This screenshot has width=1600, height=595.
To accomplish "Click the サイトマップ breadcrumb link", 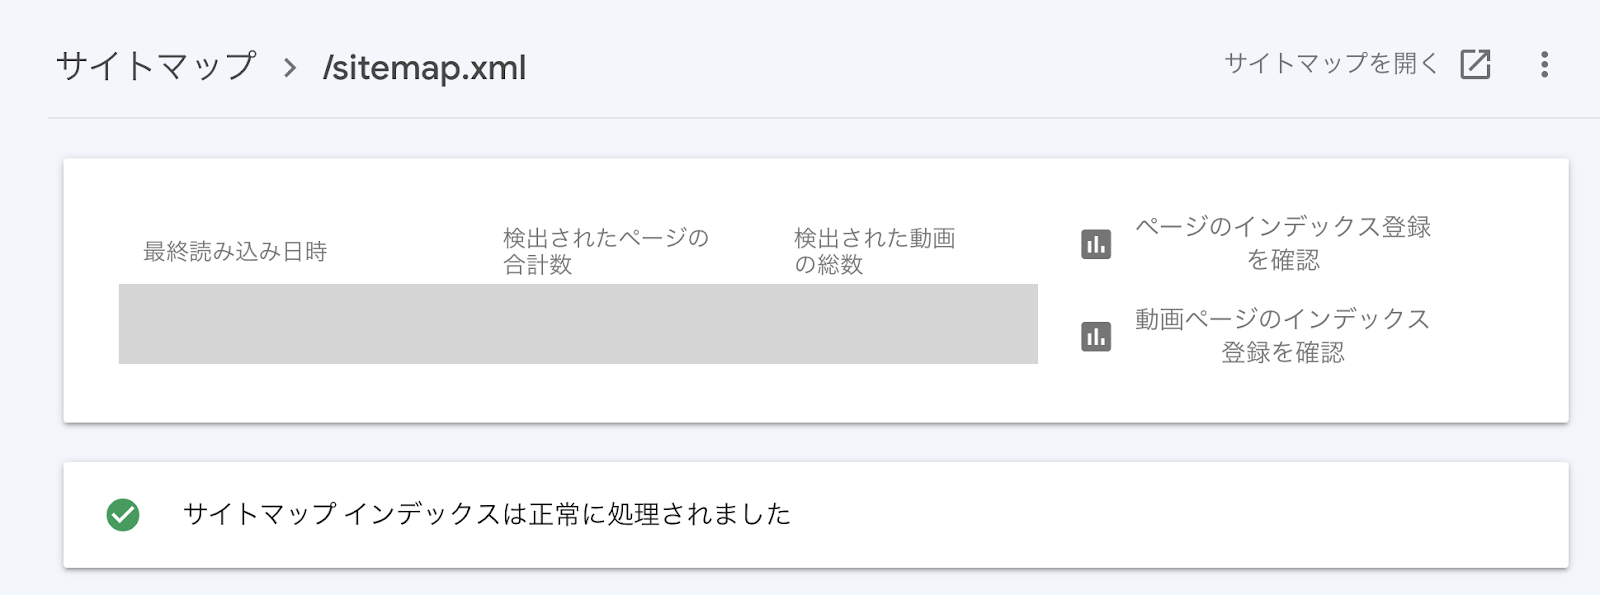I will (156, 66).
